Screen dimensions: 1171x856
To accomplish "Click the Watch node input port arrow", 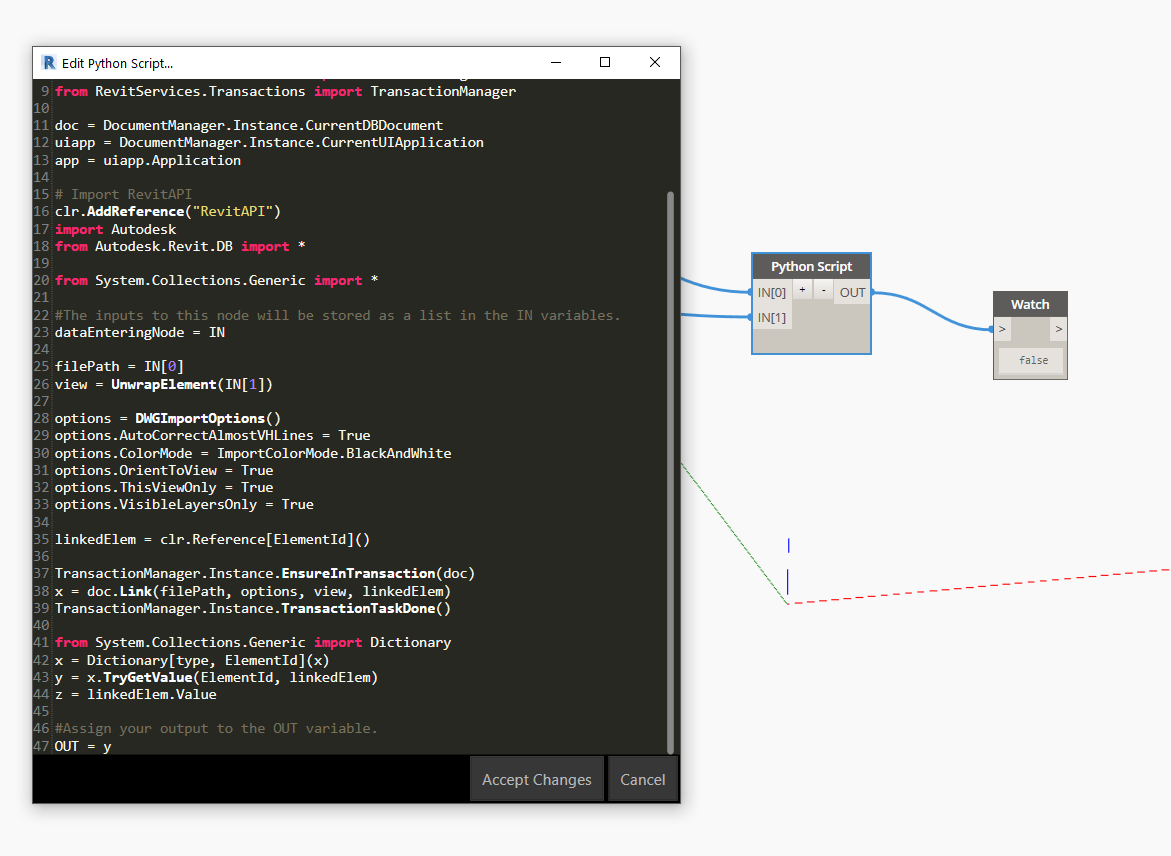I will [x=1003, y=329].
